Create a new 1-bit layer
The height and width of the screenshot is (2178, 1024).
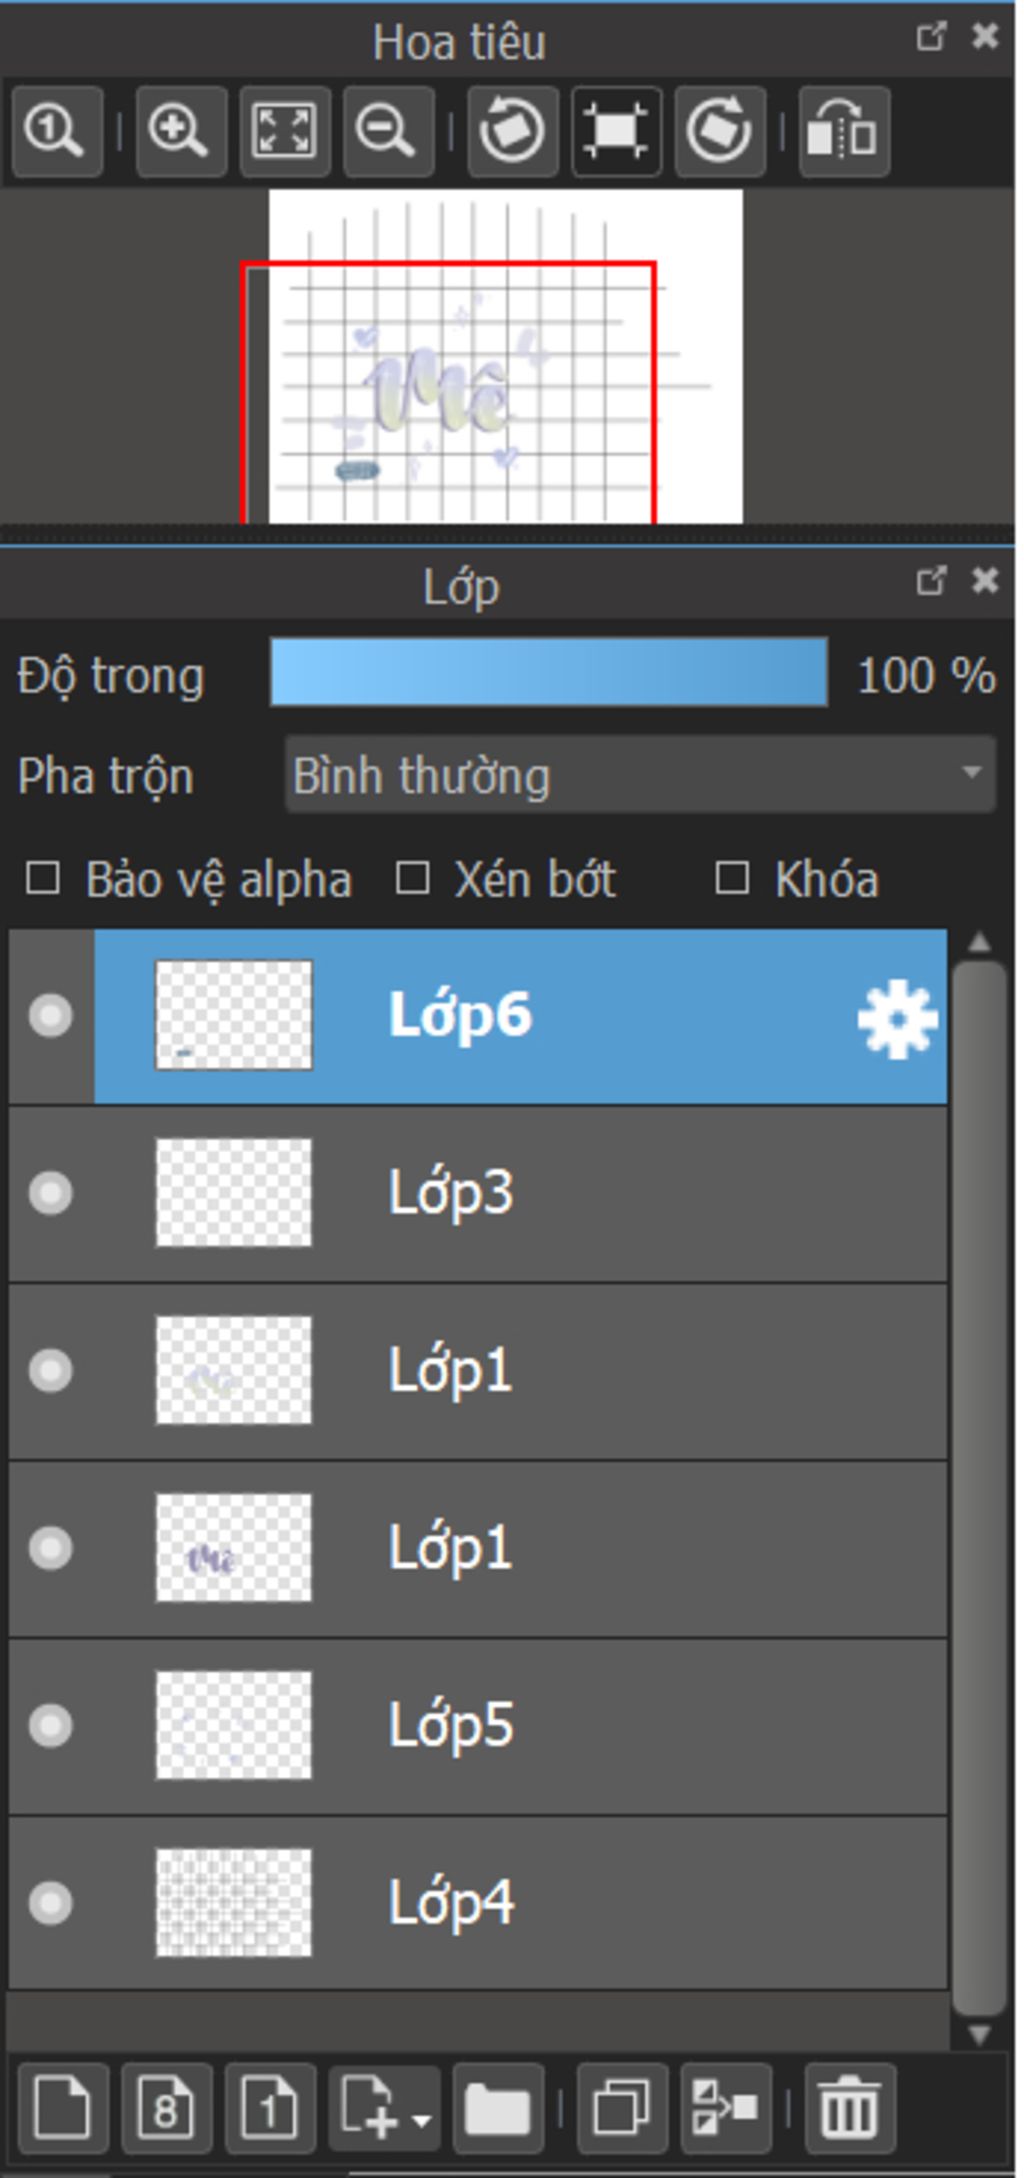coord(270,2108)
